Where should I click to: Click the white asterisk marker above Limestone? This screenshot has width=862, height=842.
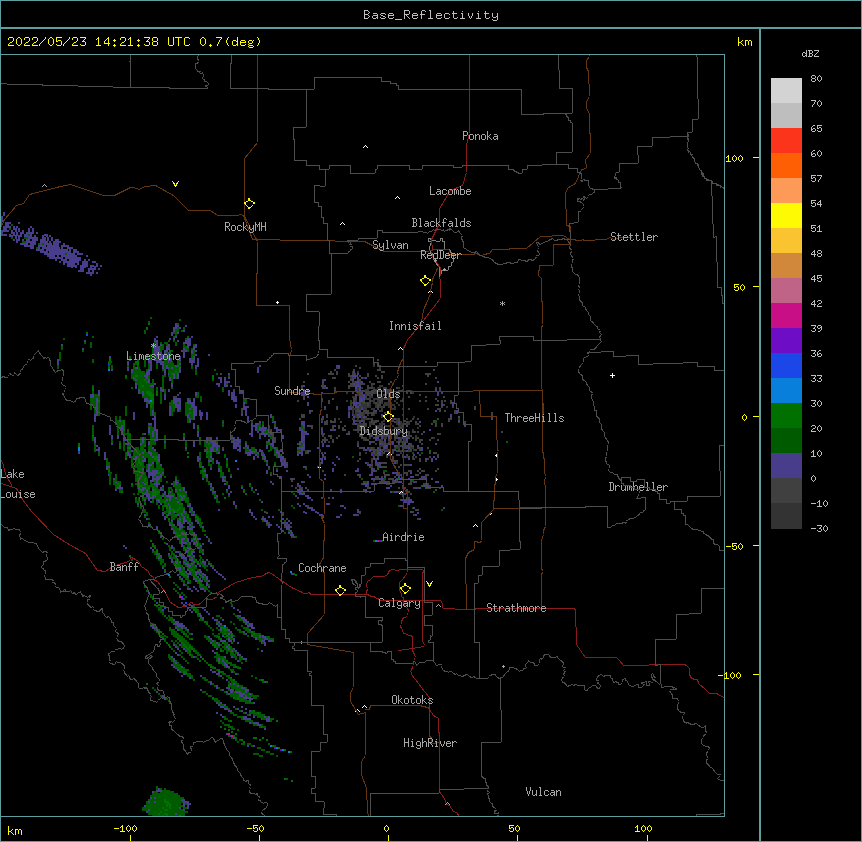click(x=153, y=346)
